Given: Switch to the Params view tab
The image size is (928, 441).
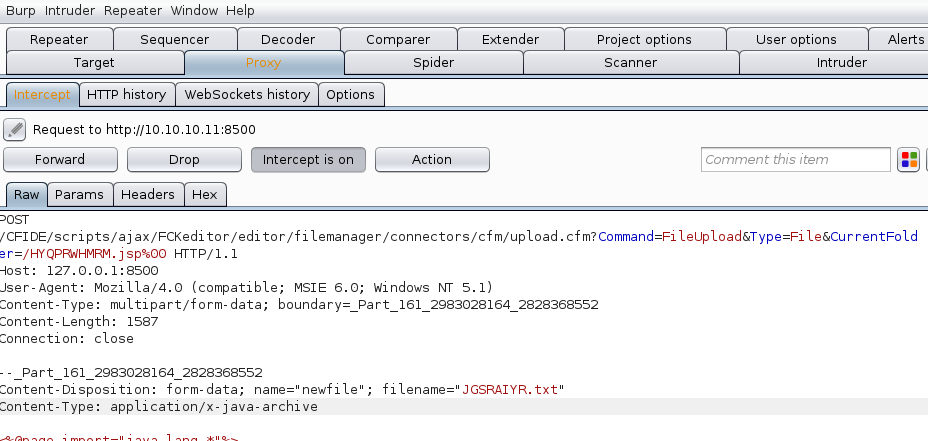Looking at the screenshot, I should [79, 195].
